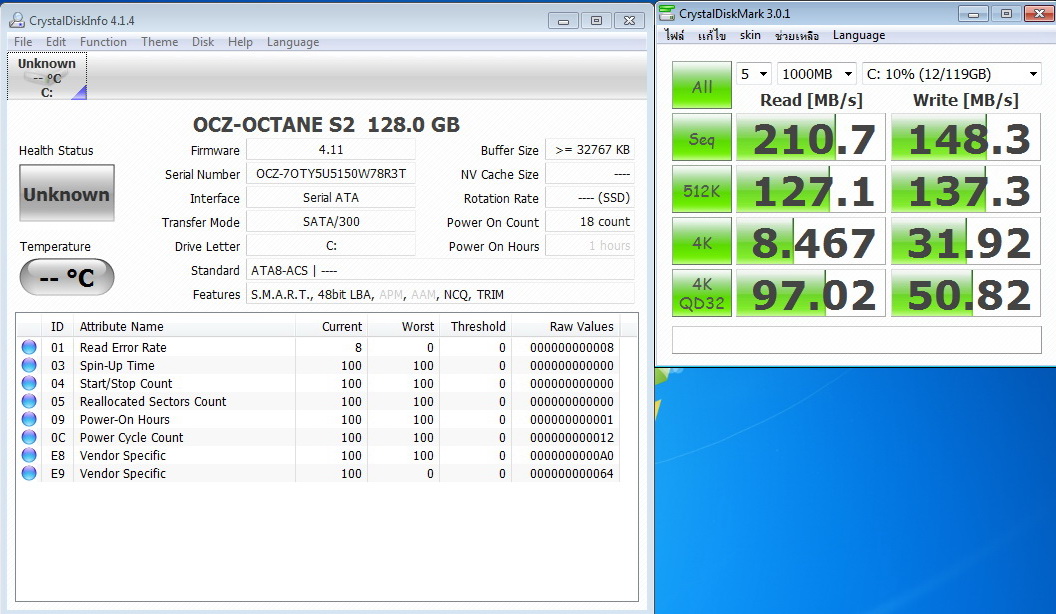The width and height of the screenshot is (1056, 614).
Task: Click the OCZ-OCTANE S2 128.0 GB heading
Action: pyautogui.click(x=326, y=125)
